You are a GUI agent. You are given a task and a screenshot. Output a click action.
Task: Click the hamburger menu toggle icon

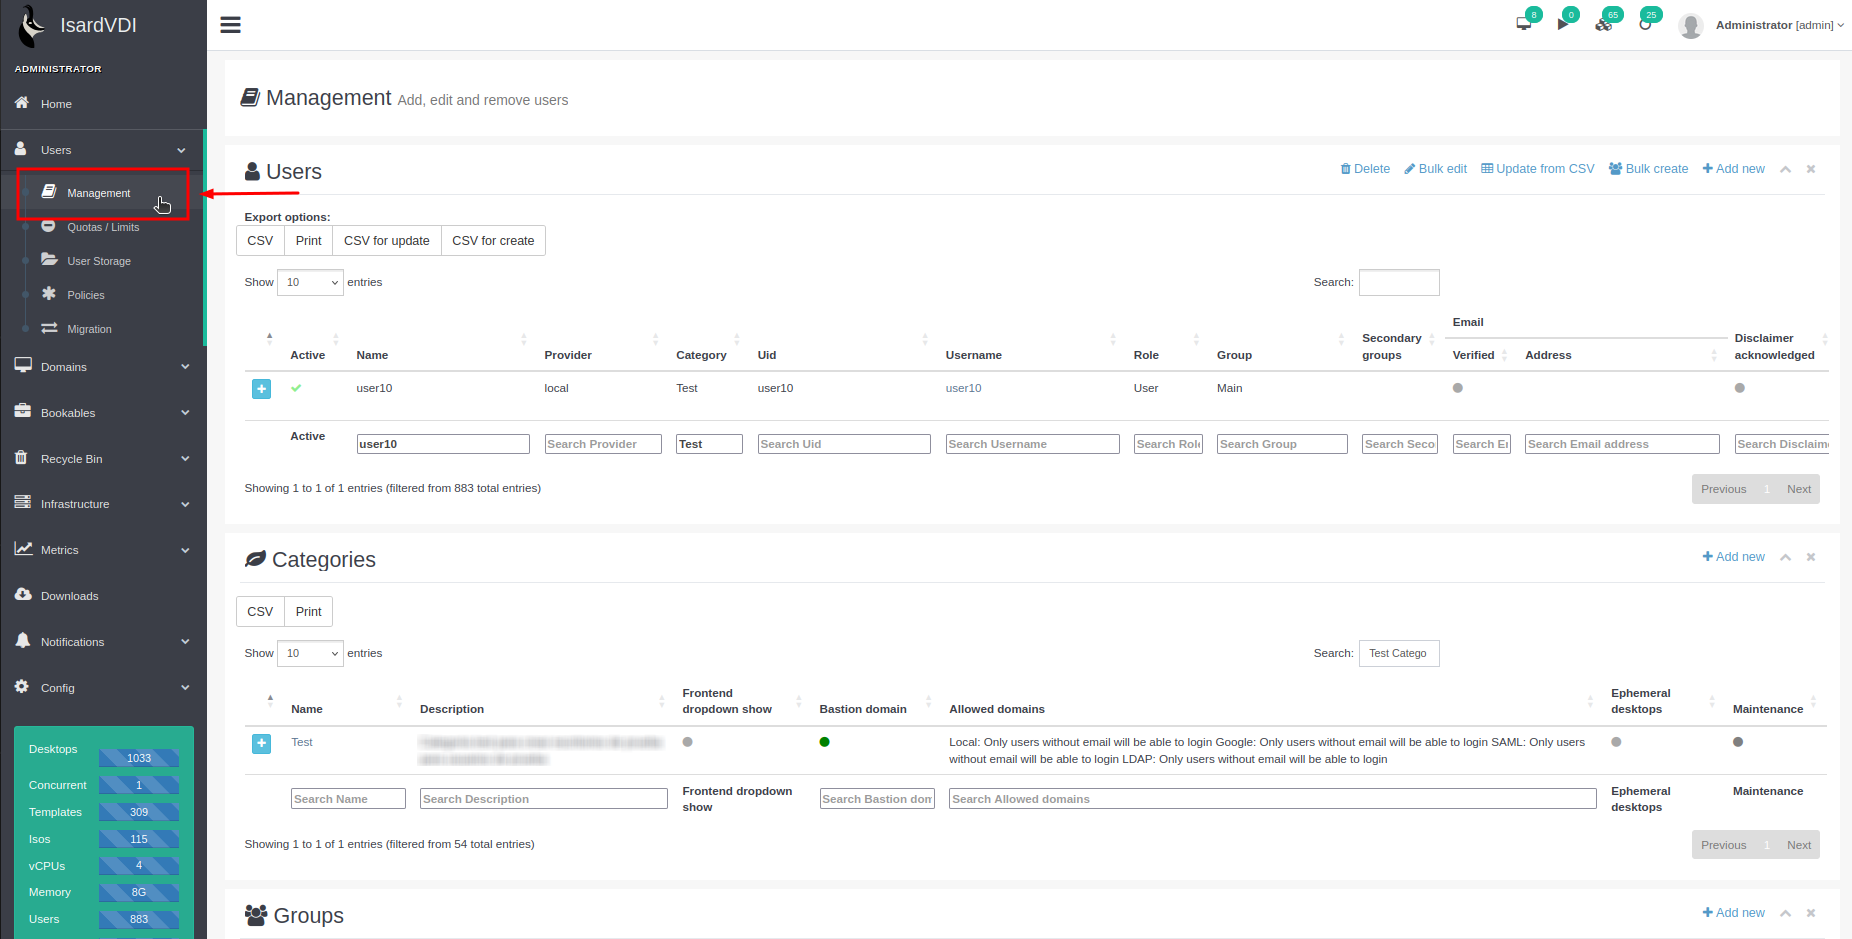coord(230,25)
